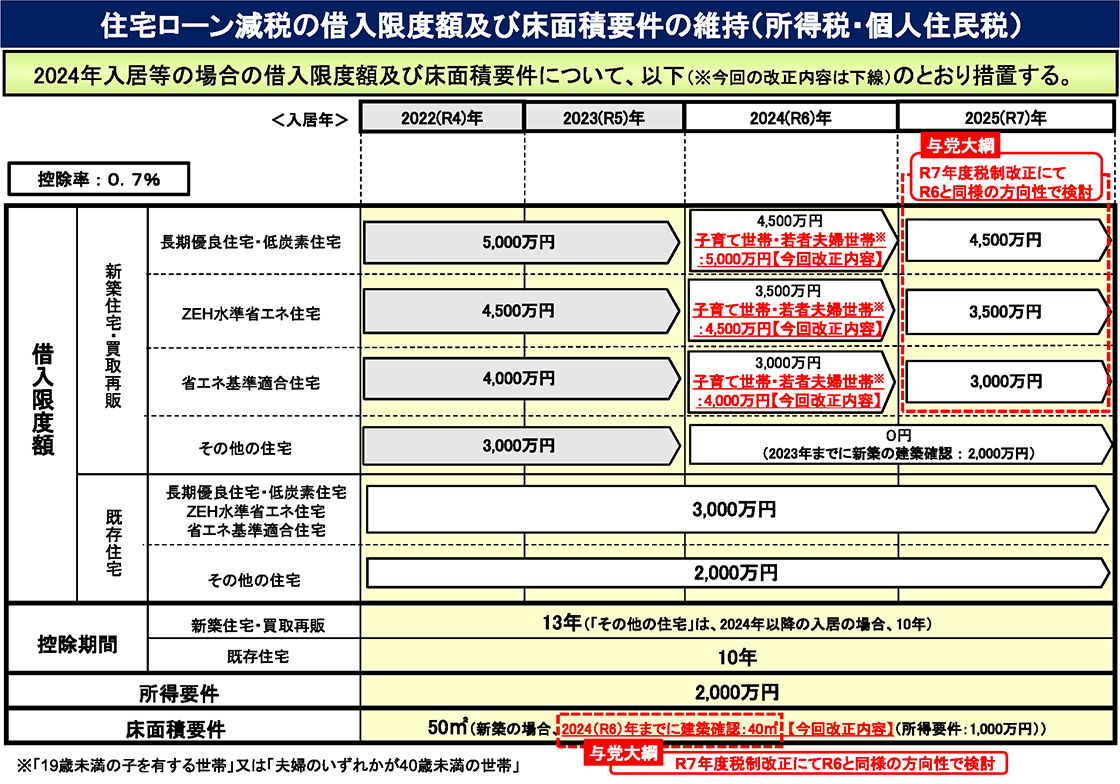
Task: Select the 2023(R5)年 column header
Action: click(604, 117)
